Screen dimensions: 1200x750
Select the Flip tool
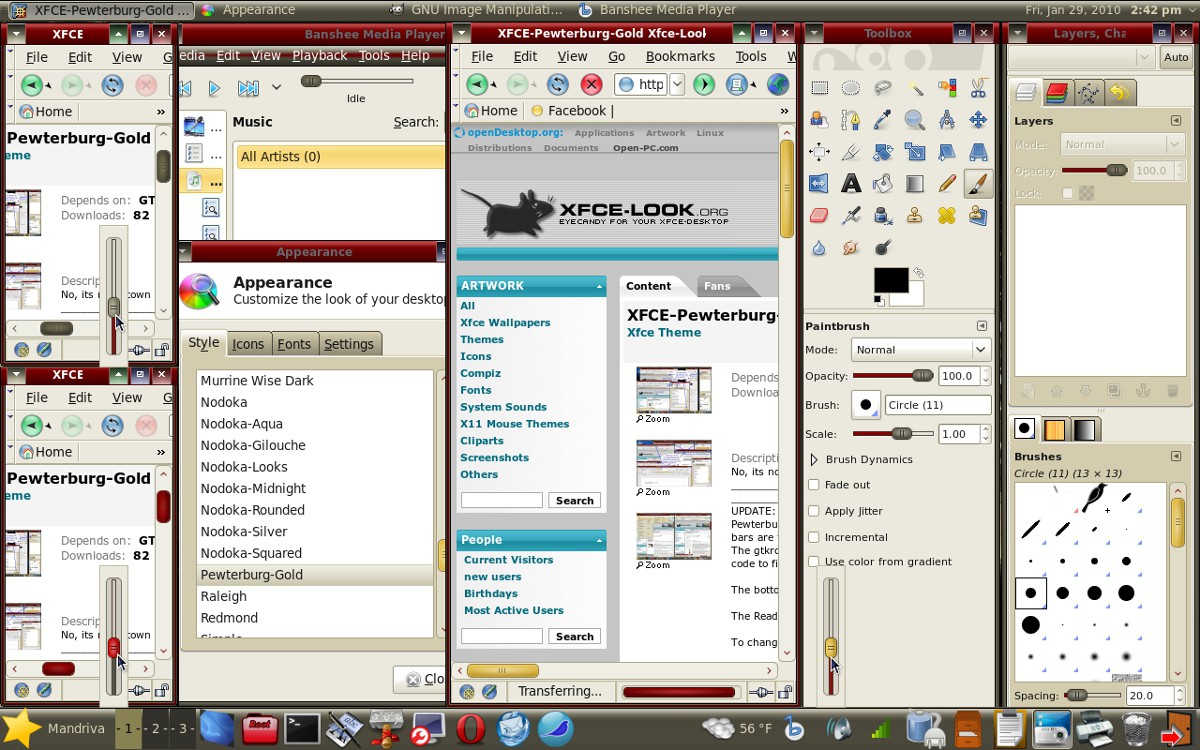click(819, 183)
